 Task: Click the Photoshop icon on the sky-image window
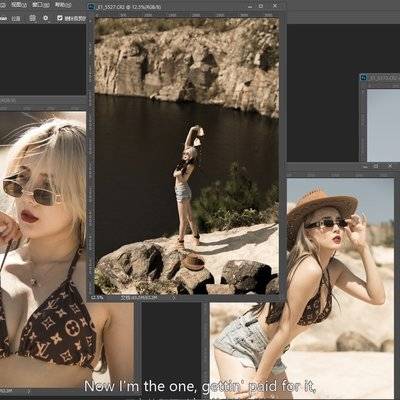click(x=364, y=78)
